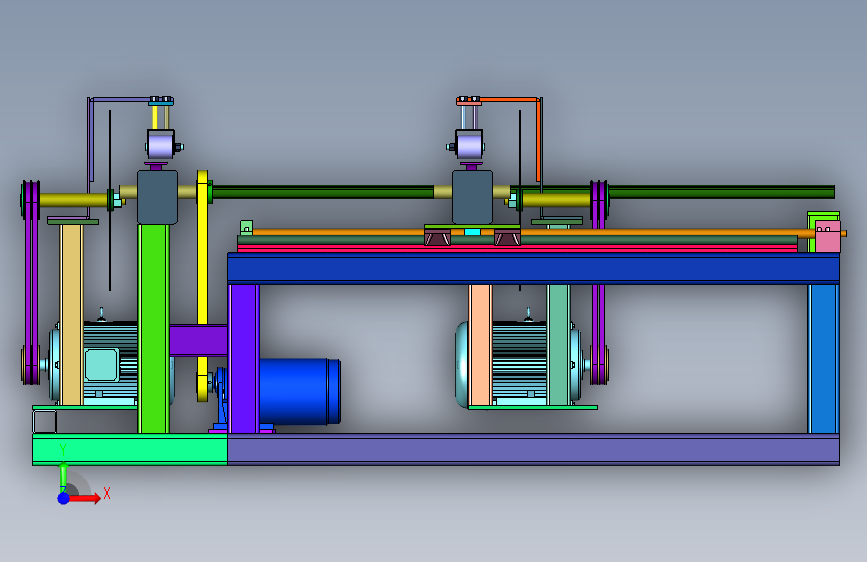Select the small cyan block in carriage center
Viewport: 867px width, 562px height.
[472, 232]
